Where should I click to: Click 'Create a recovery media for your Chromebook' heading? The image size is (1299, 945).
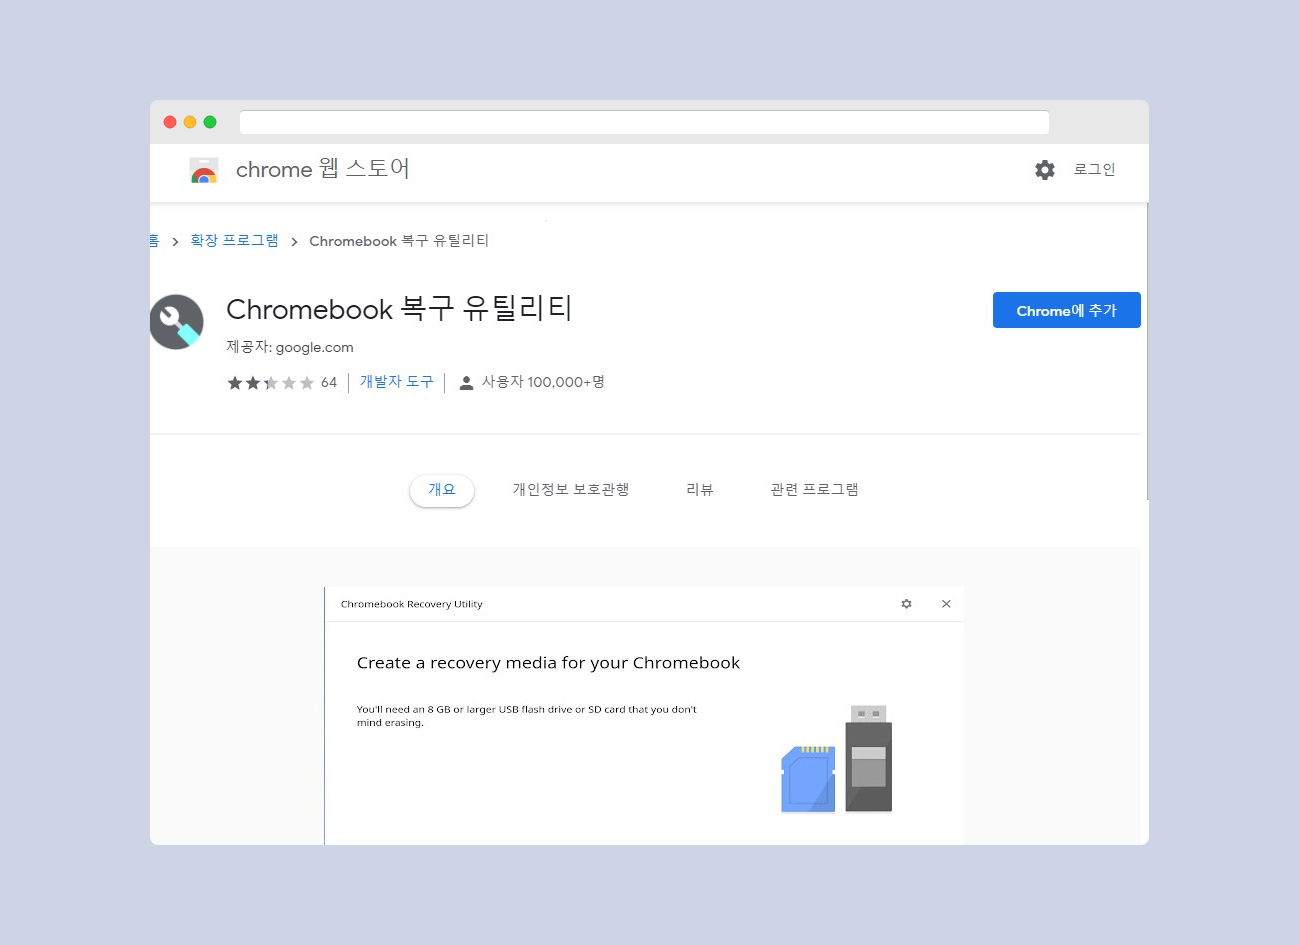click(548, 663)
